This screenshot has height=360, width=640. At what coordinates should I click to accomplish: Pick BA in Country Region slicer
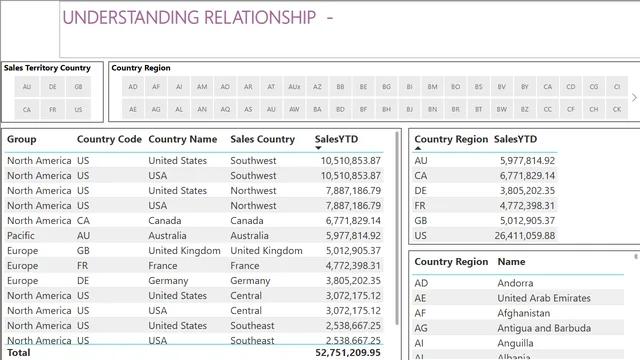click(317, 109)
